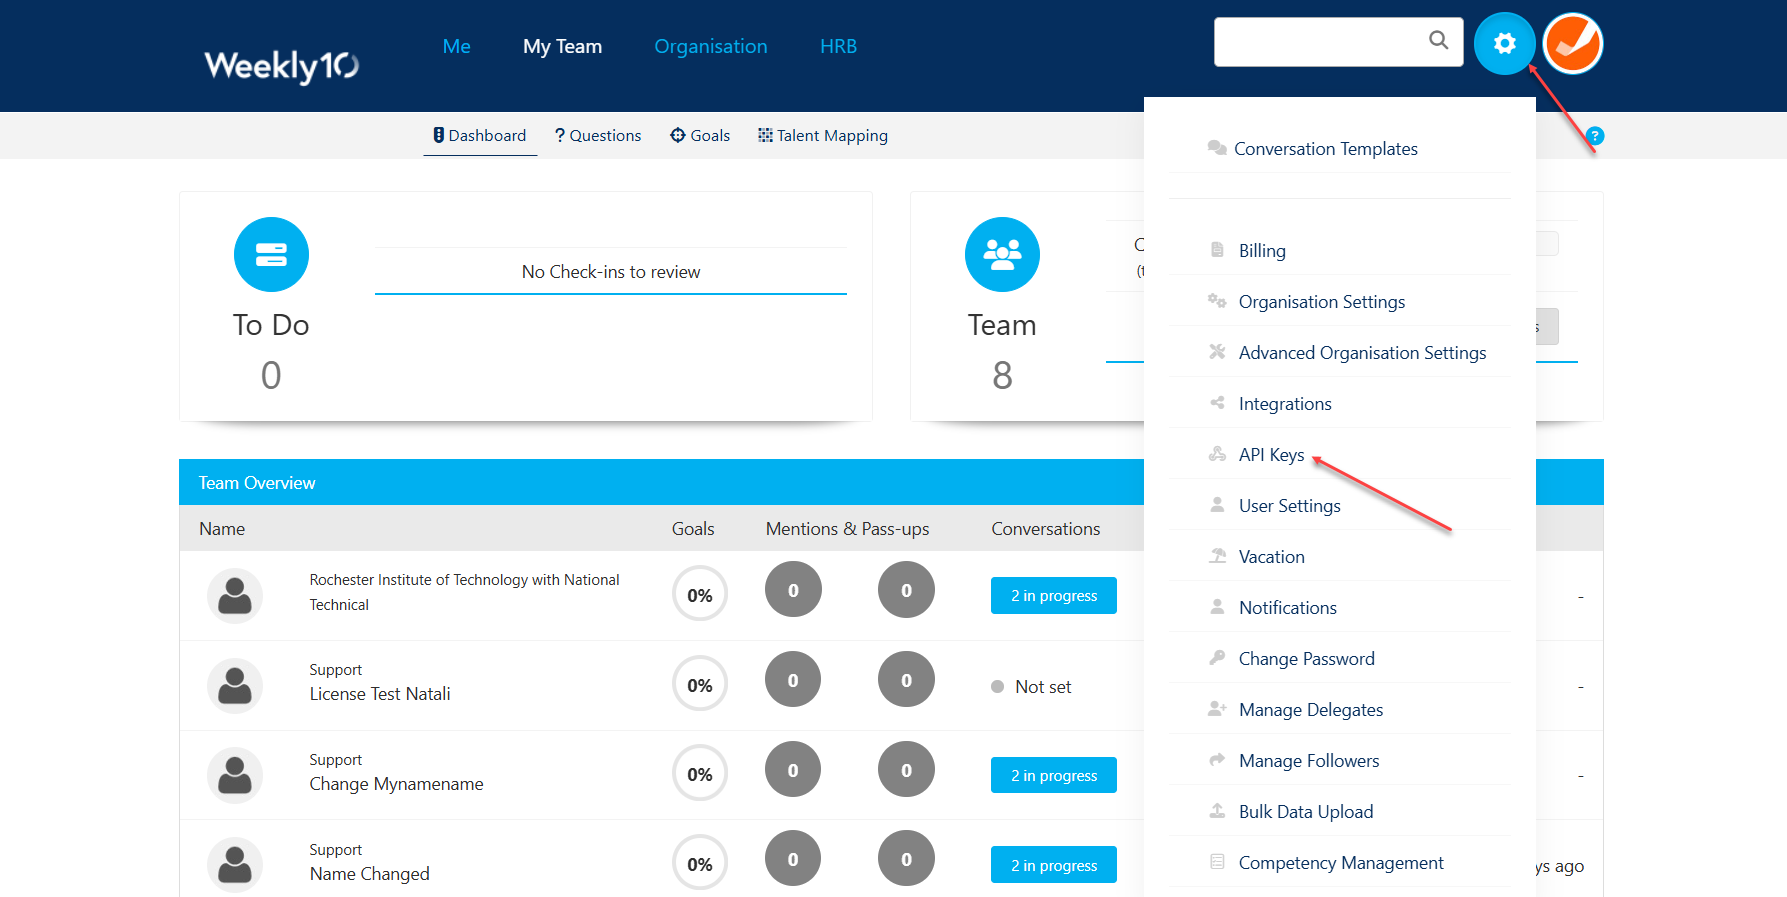Image resolution: width=1787 pixels, height=897 pixels.
Task: Select Change Password in the menu
Action: pyautogui.click(x=1306, y=659)
